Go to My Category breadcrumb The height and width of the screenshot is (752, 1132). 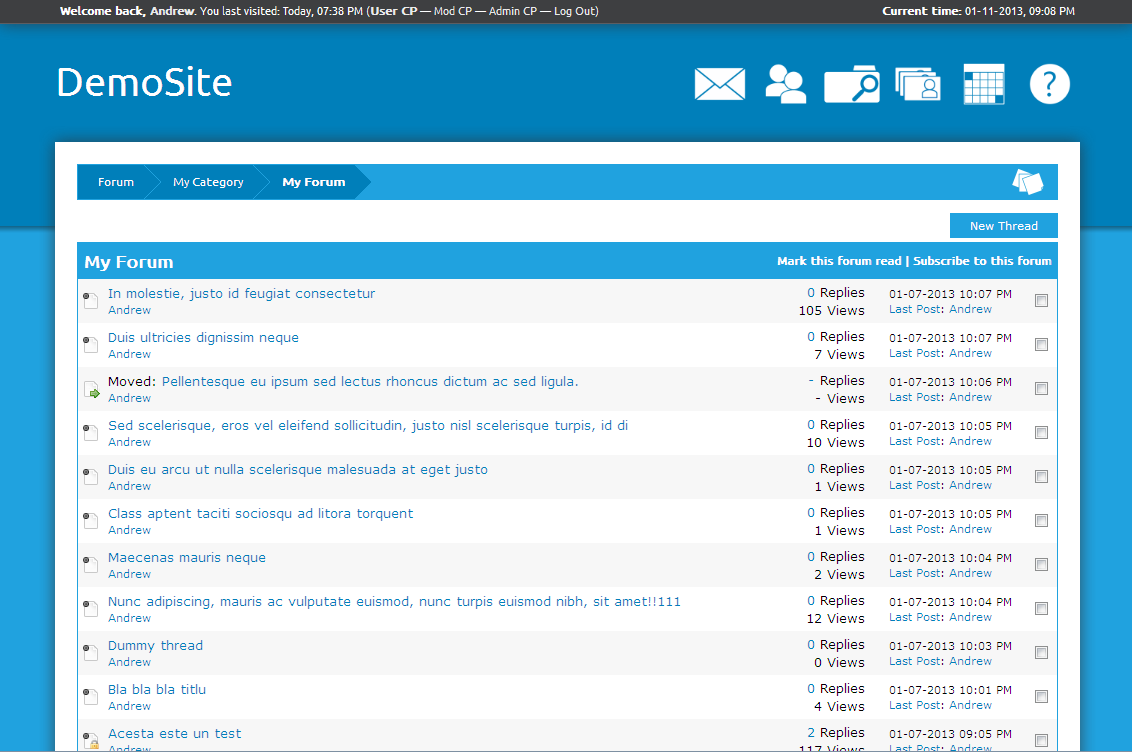click(208, 182)
